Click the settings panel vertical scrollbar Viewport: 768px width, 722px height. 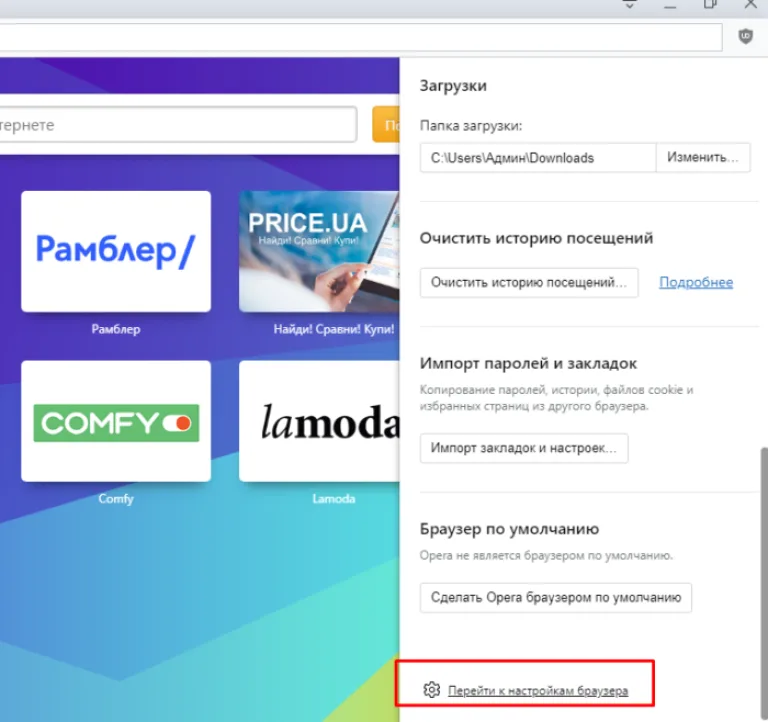(x=764, y=583)
